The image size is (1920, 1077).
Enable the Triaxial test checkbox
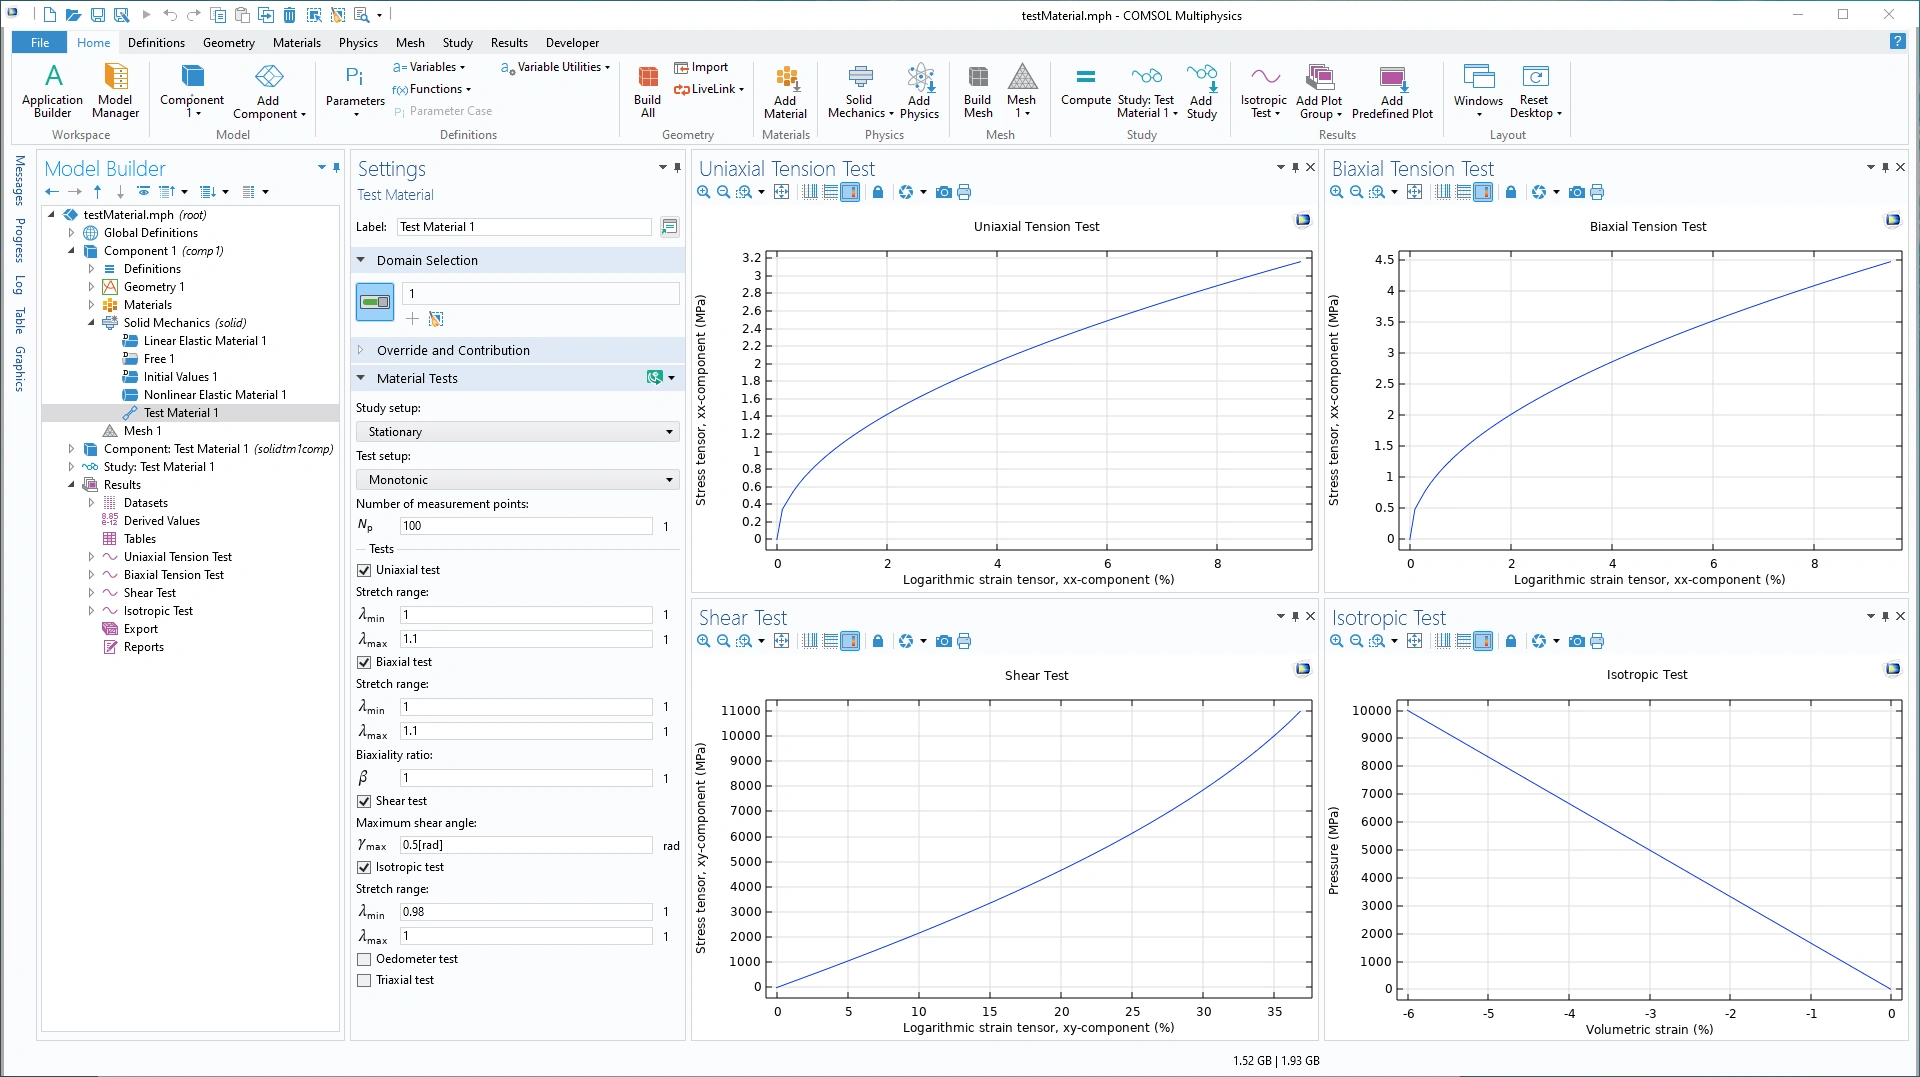pyautogui.click(x=364, y=980)
